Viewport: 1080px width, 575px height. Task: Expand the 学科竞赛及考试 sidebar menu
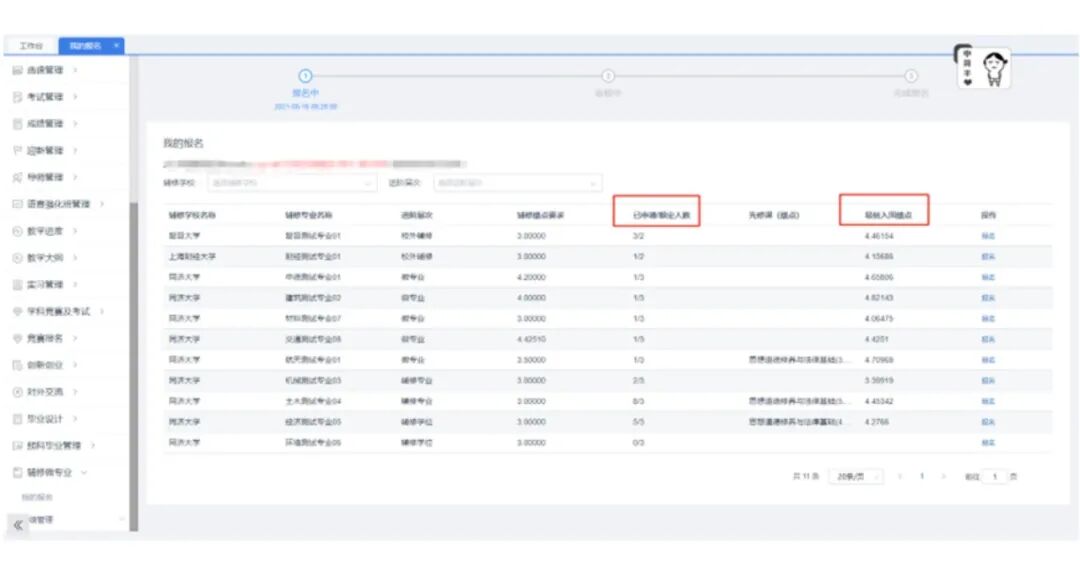tap(102, 311)
